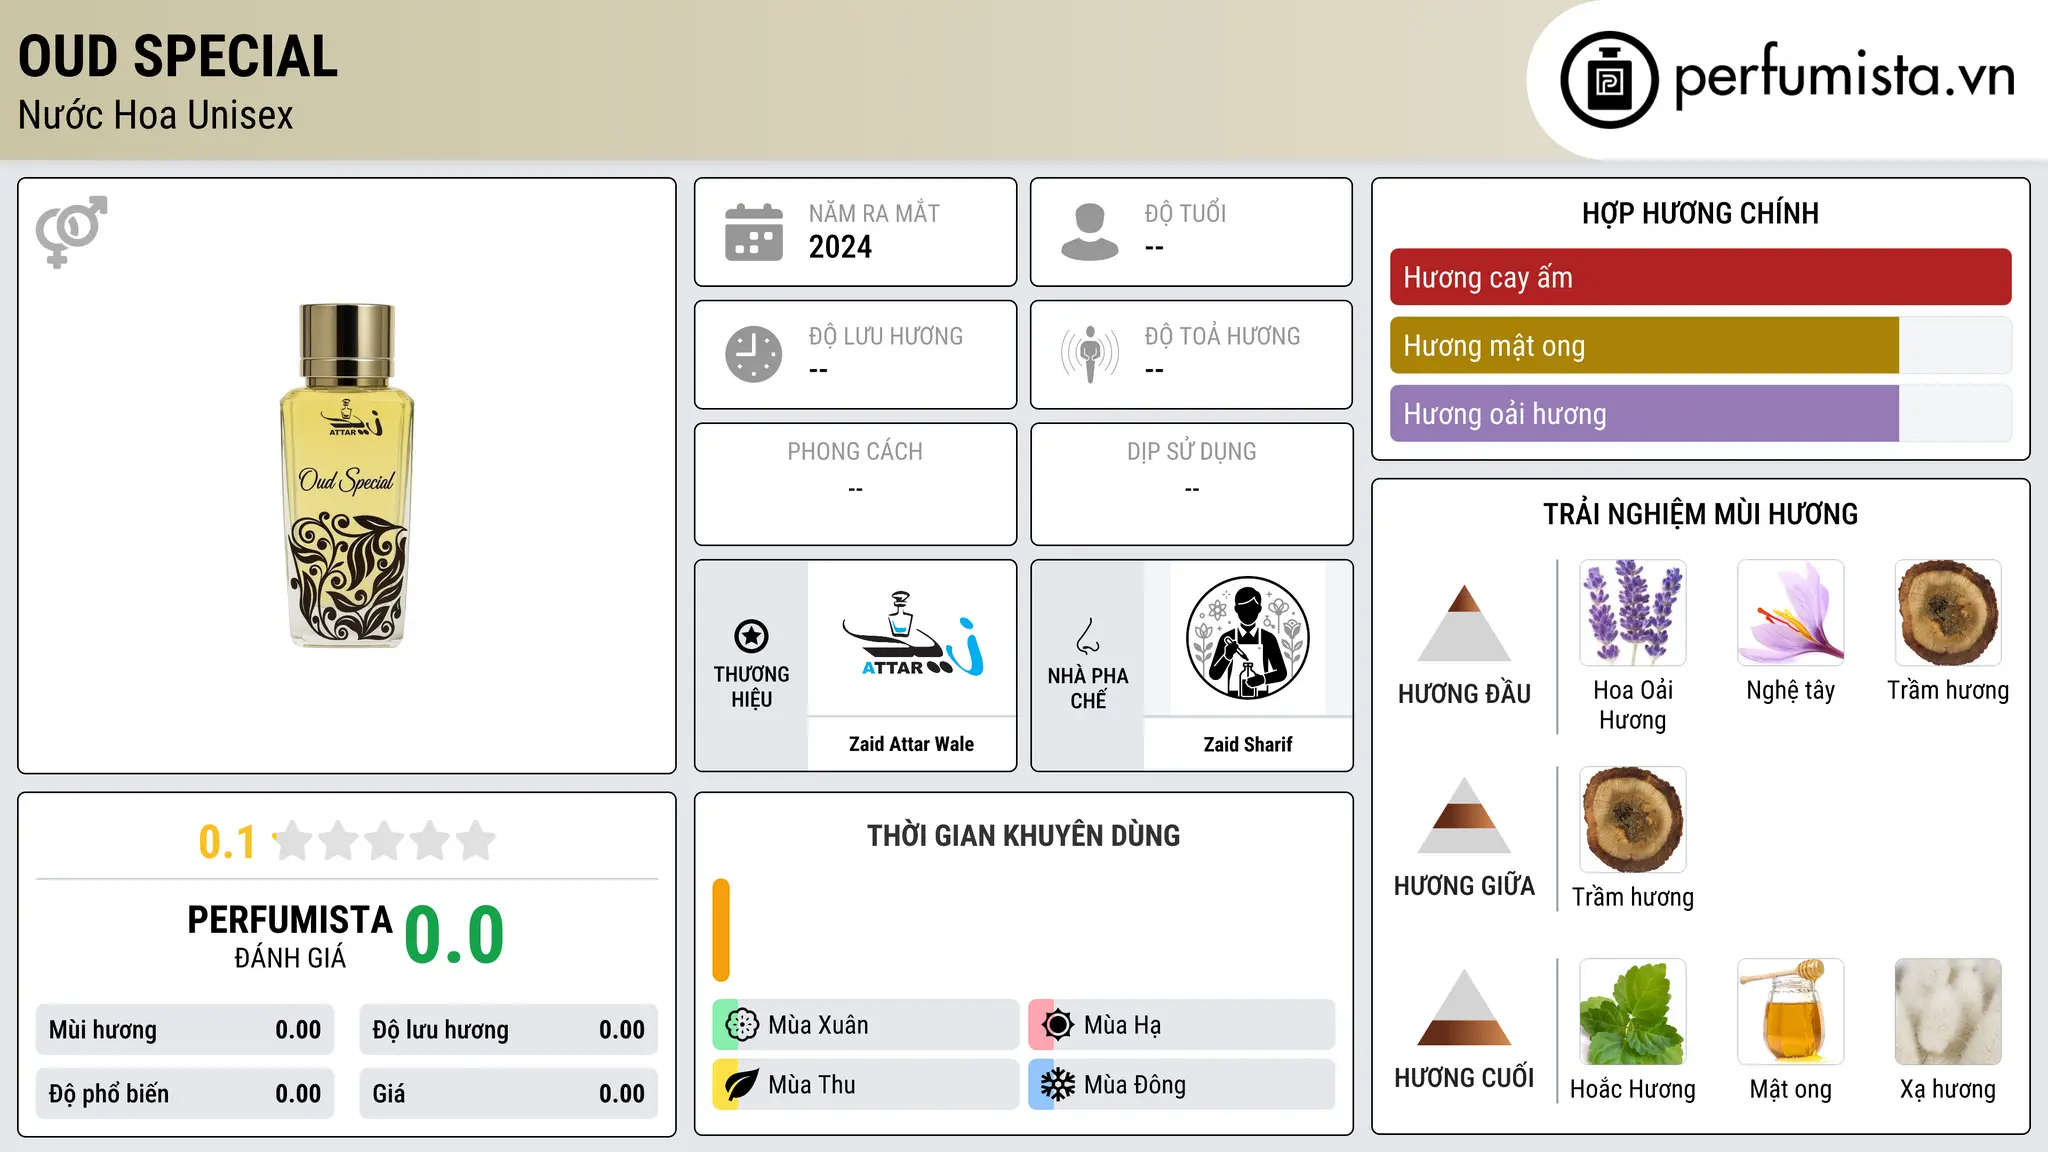
Task: Click the Độ phổ biến score row
Action: pyautogui.click(x=185, y=1094)
